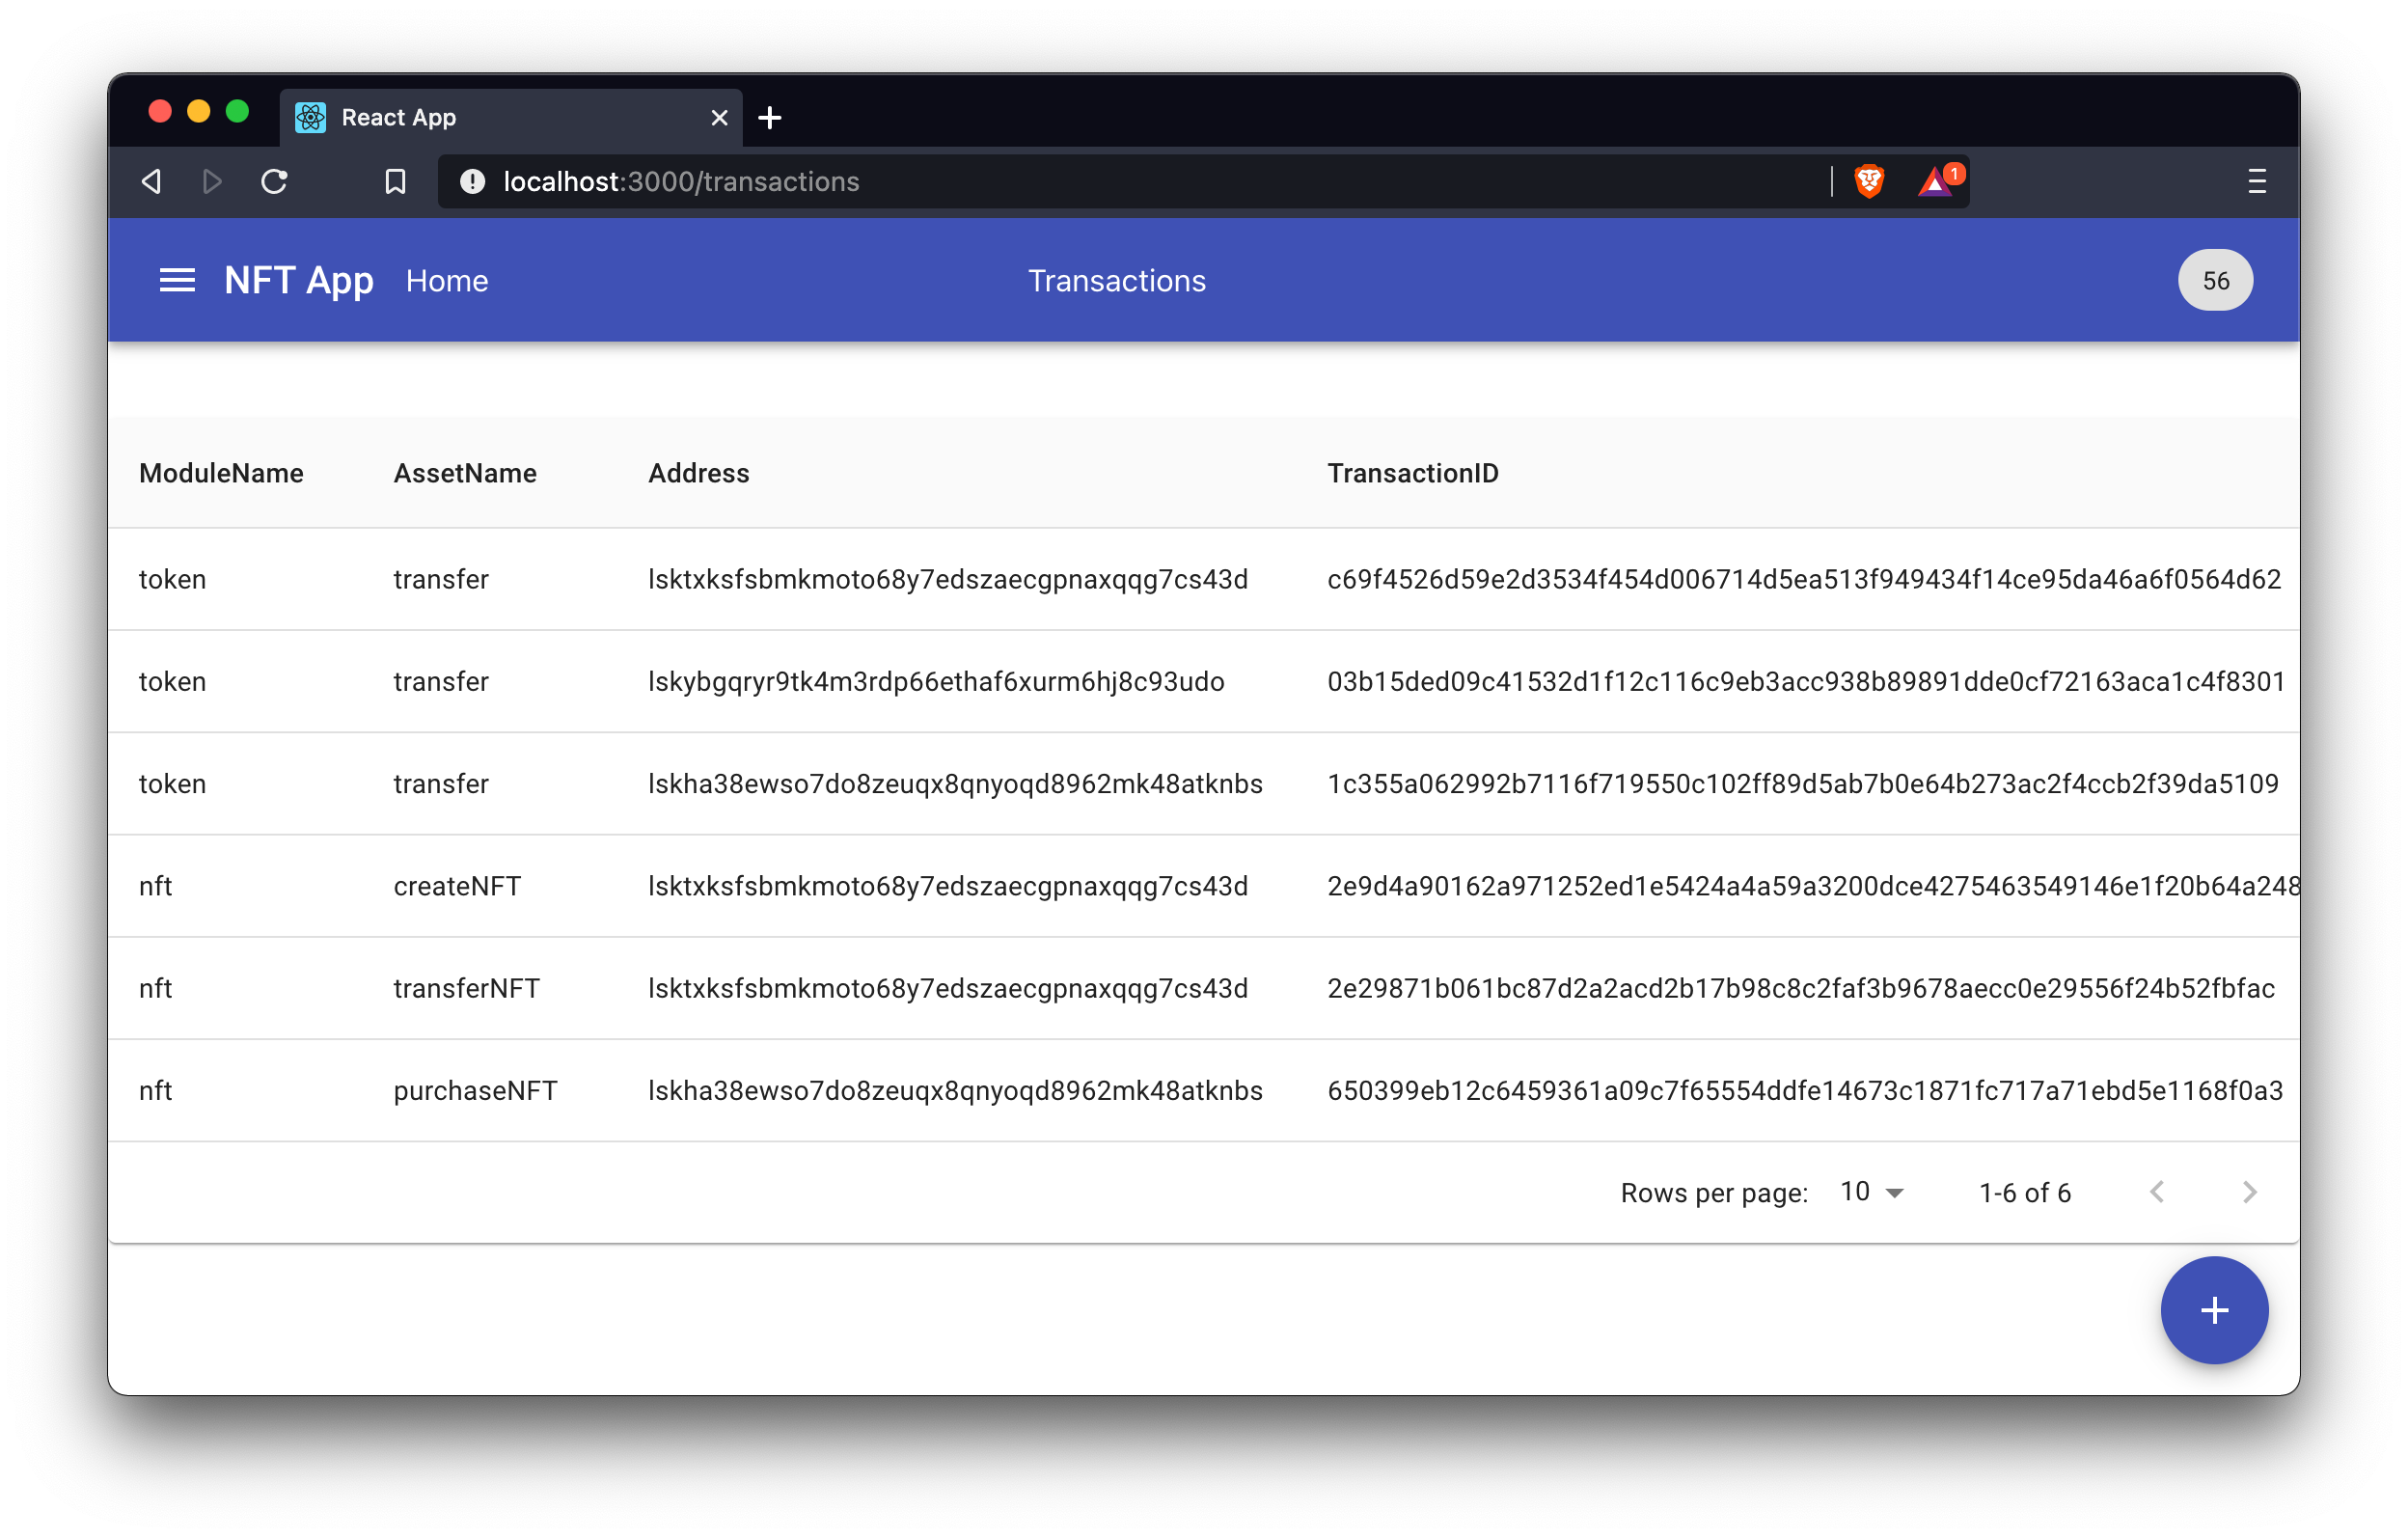Click the ModuleName column header
The image size is (2408, 1538).
pyautogui.click(x=221, y=473)
